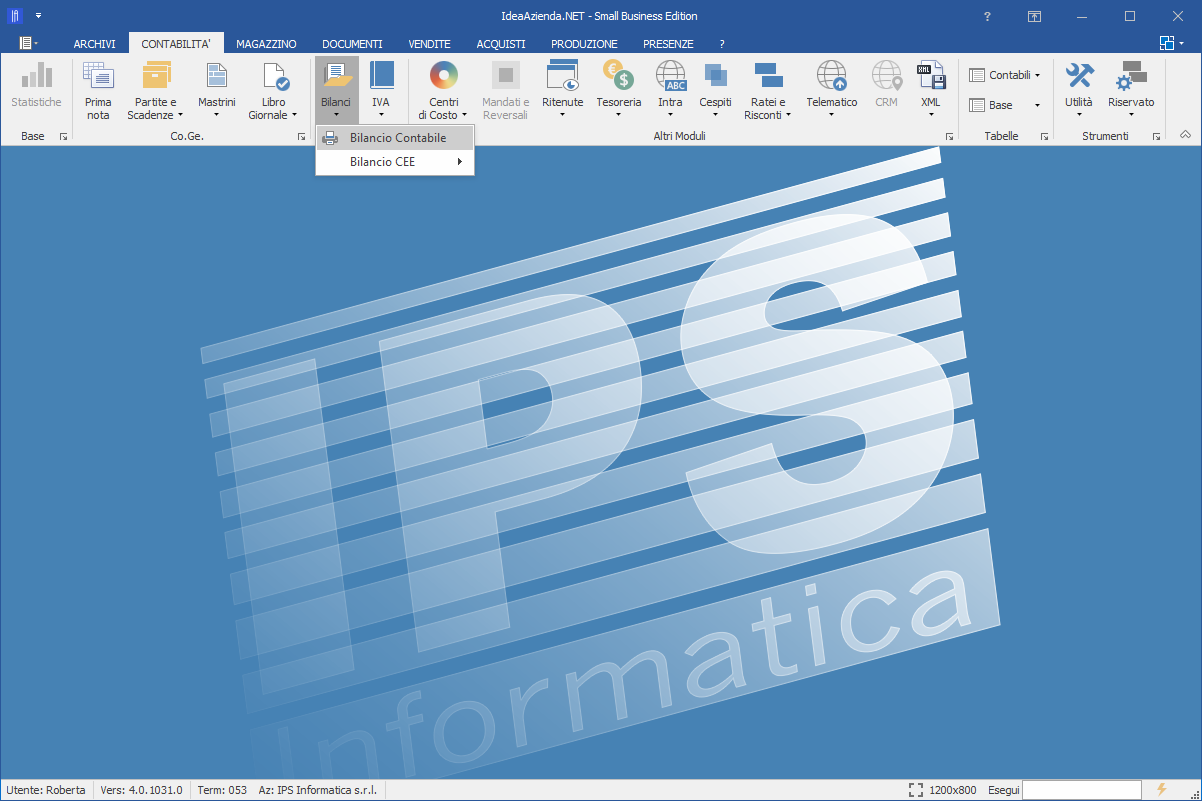Open the Utilità tools button

pyautogui.click(x=1079, y=90)
